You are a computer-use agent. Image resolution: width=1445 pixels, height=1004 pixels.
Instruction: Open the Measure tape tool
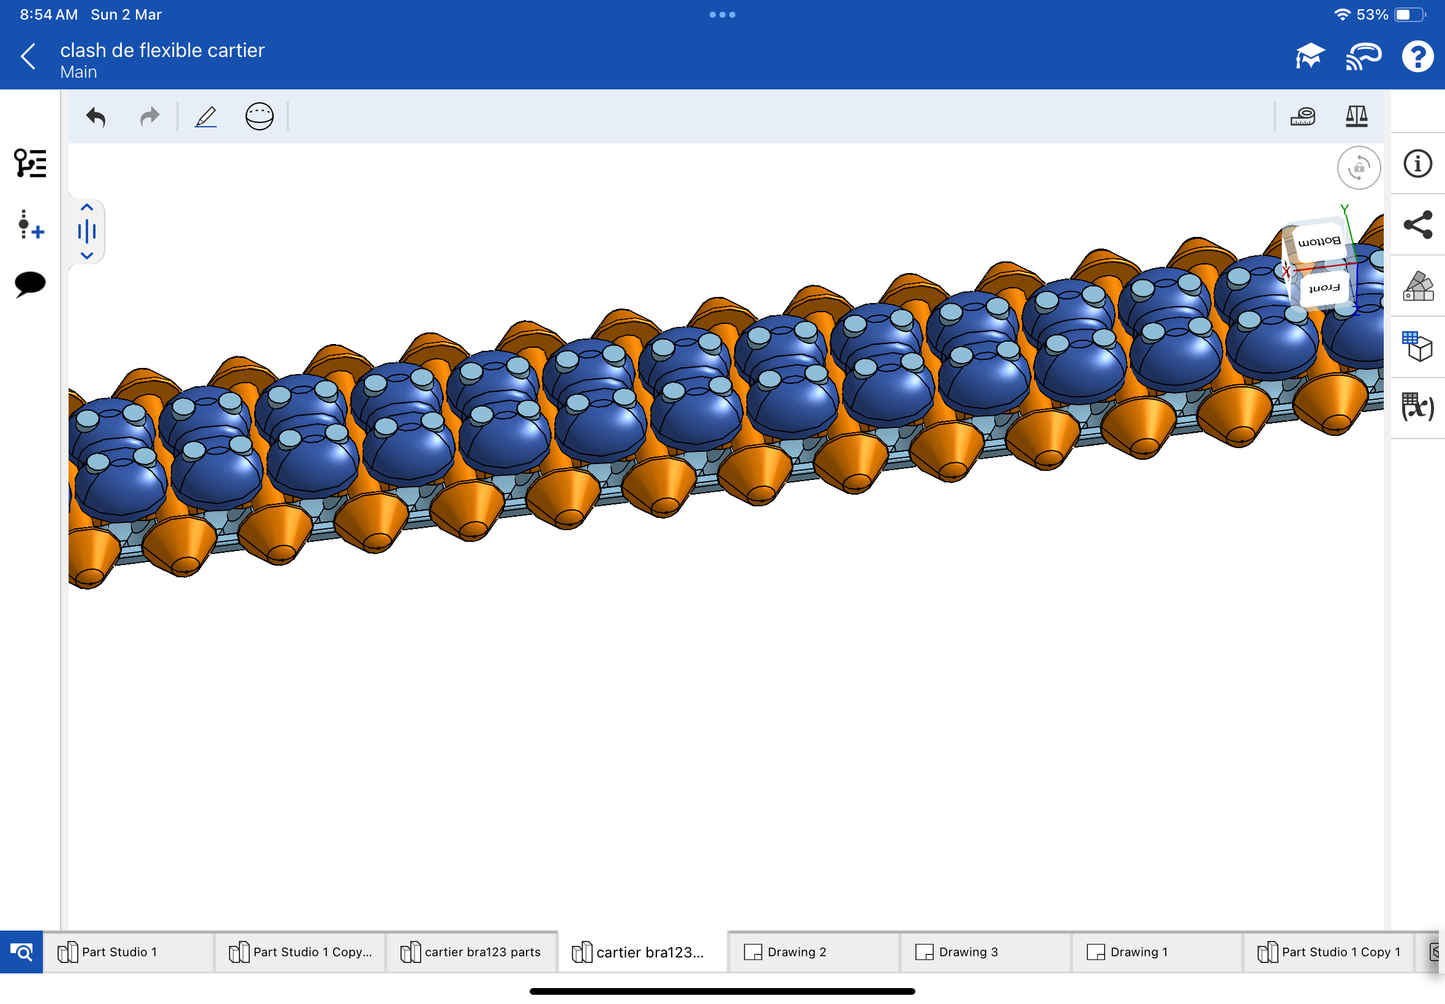1303,117
